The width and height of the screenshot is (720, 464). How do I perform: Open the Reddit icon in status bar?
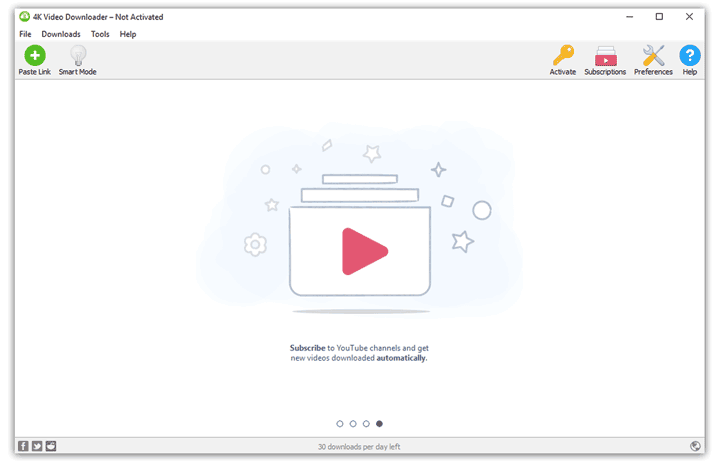tap(51, 446)
